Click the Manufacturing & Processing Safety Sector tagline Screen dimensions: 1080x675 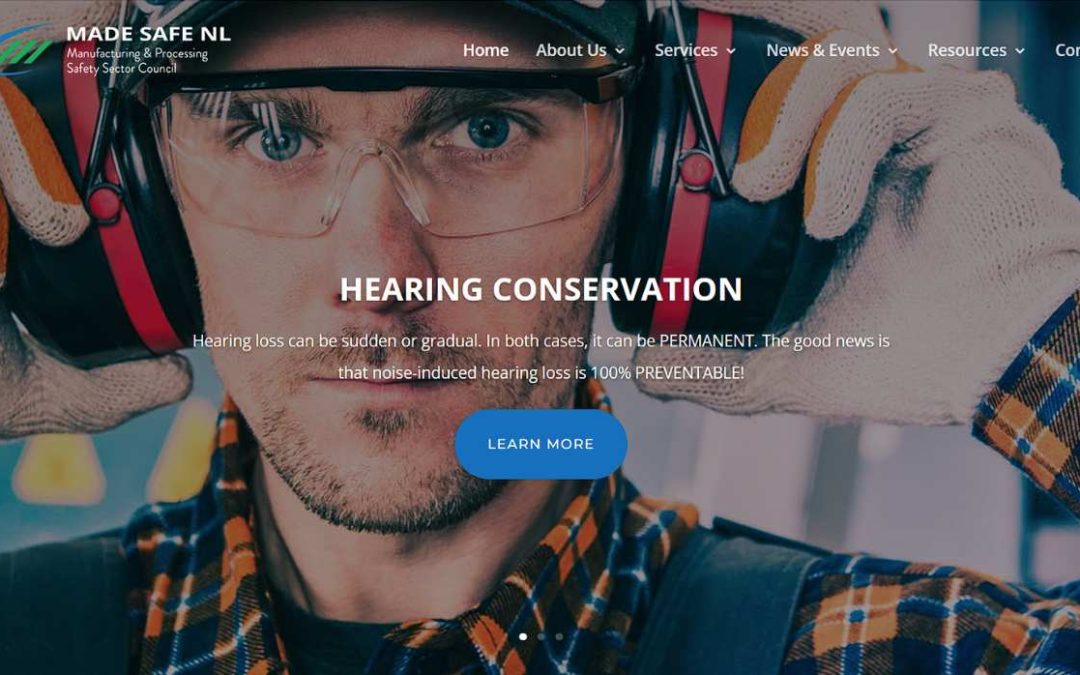coord(137,61)
